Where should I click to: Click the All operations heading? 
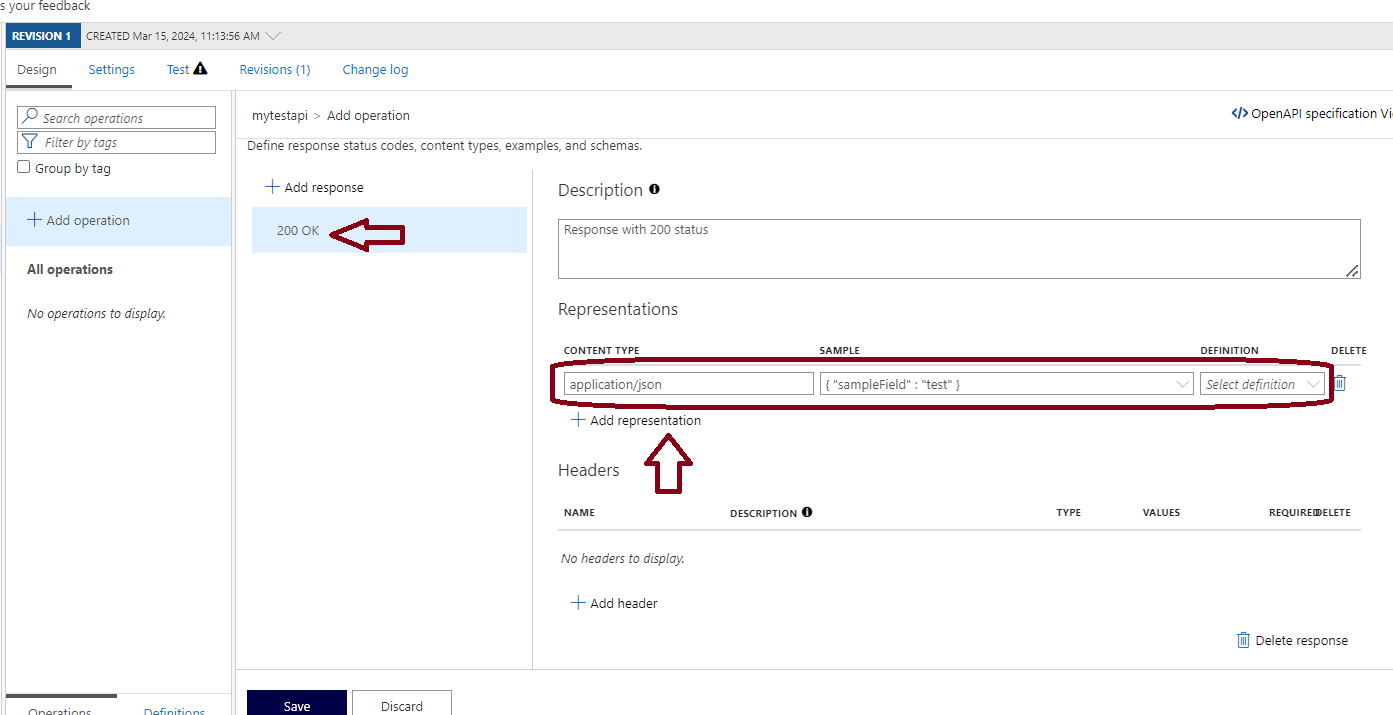coord(70,269)
